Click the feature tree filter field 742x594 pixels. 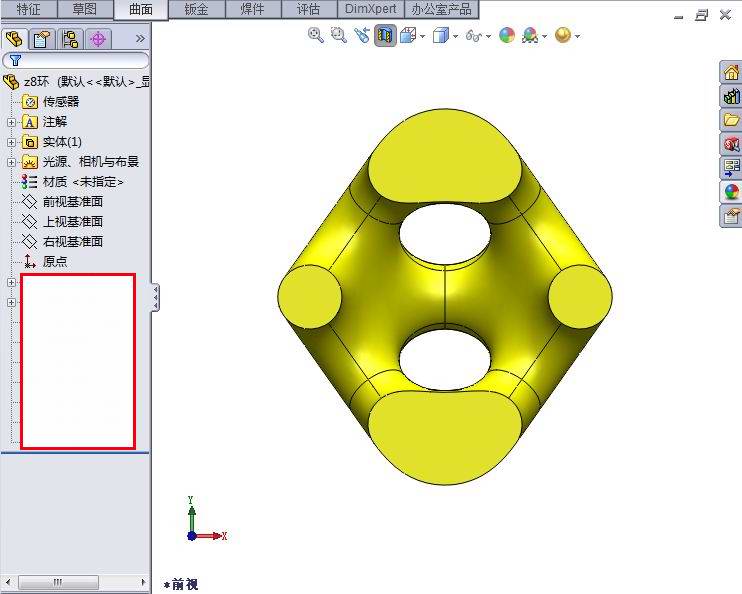click(76, 60)
